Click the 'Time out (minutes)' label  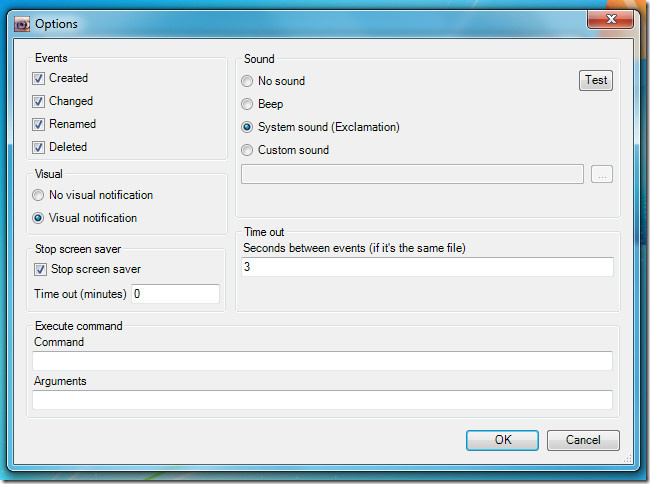tap(80, 294)
